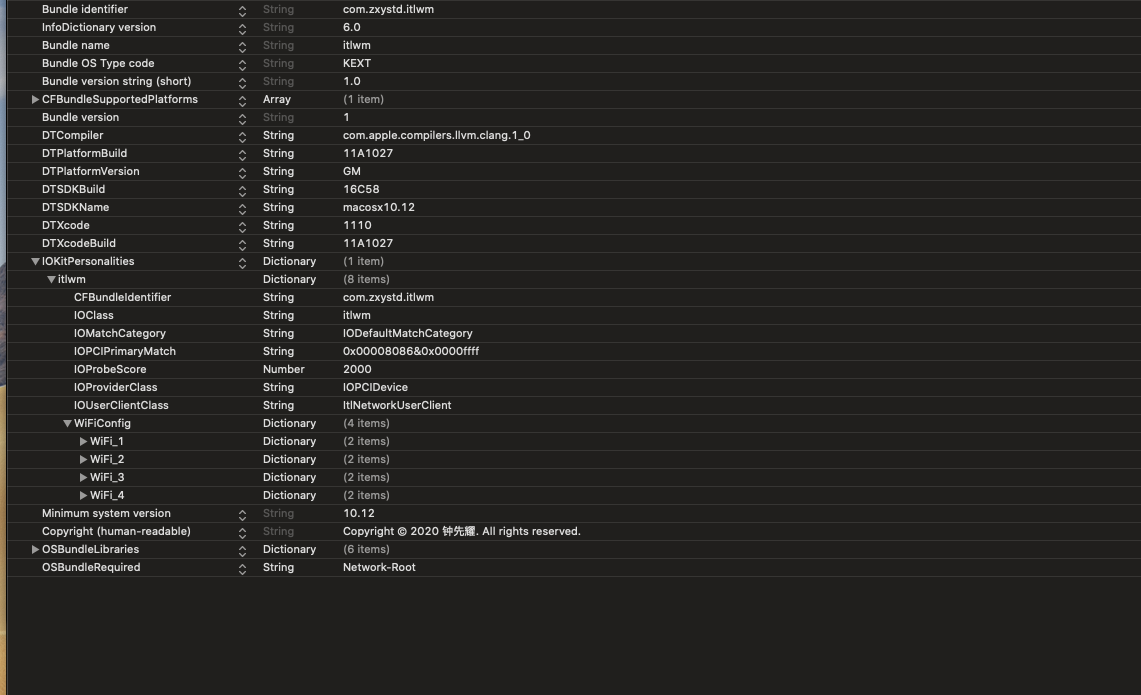Expand the CFBundleSupportedPlatforms array row
1141x695 pixels.
point(35,99)
